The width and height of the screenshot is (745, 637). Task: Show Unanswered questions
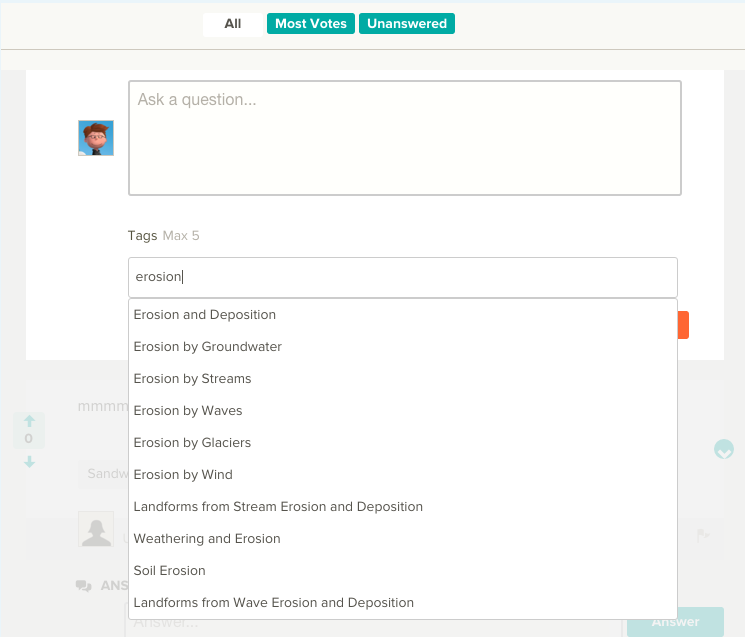[407, 24]
